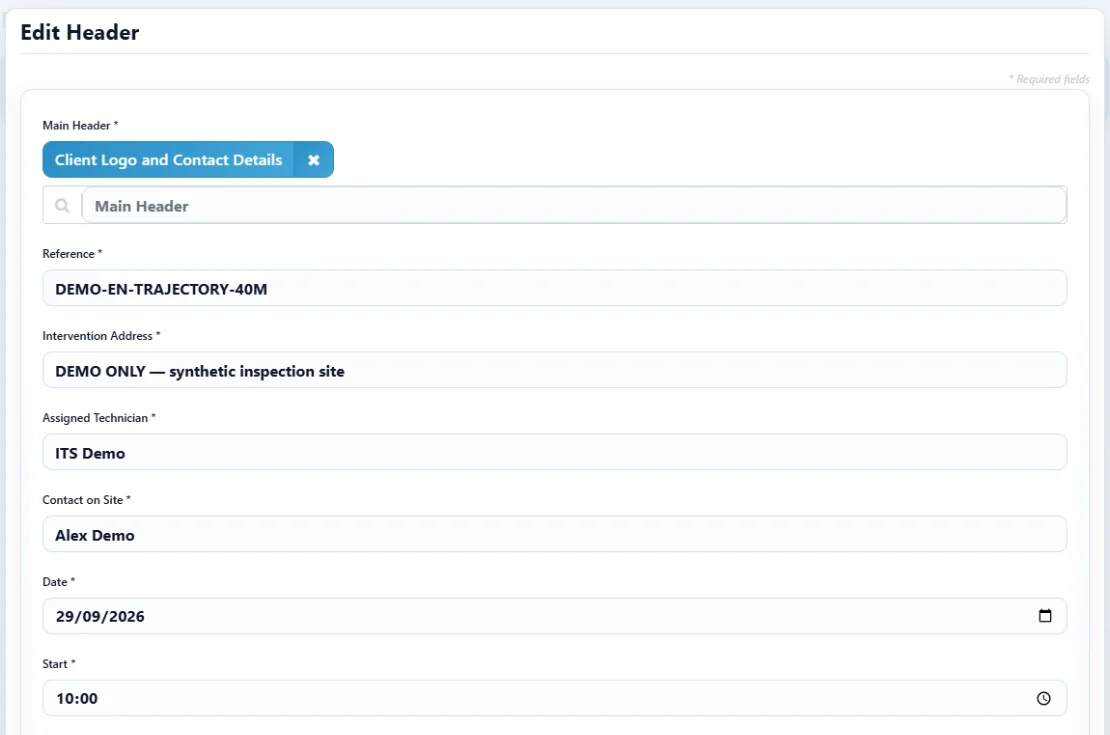Open the clock time picker in Start field
This screenshot has width=1110, height=735.
1043,698
